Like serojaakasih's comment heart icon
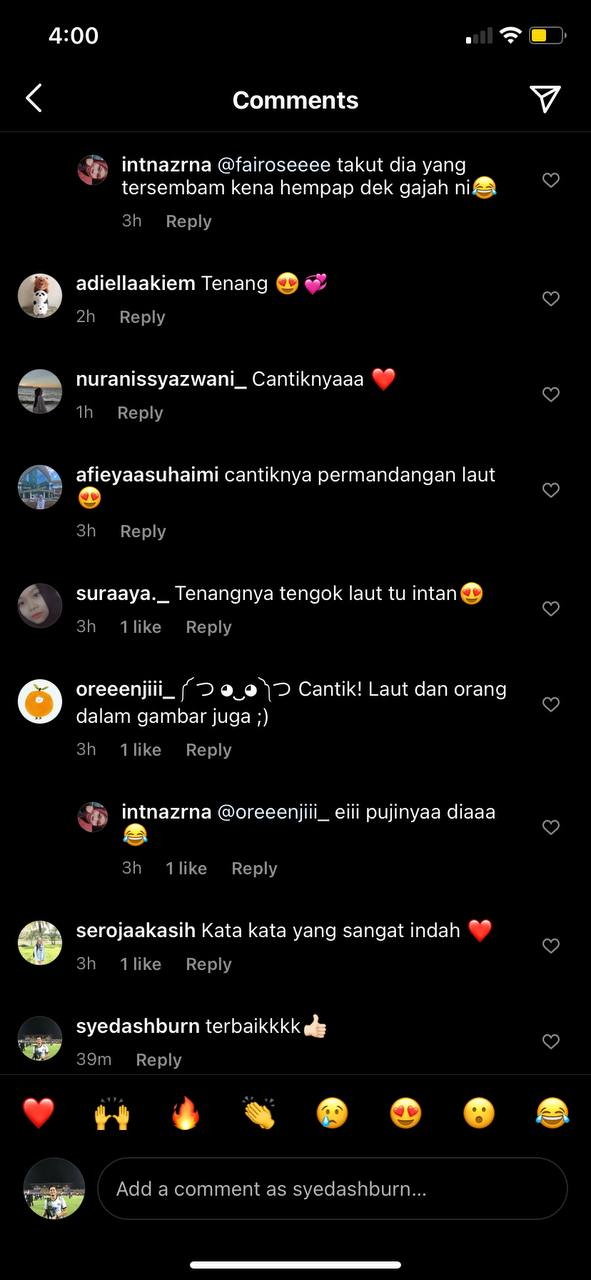Image resolution: width=591 pixels, height=1280 pixels. point(551,946)
